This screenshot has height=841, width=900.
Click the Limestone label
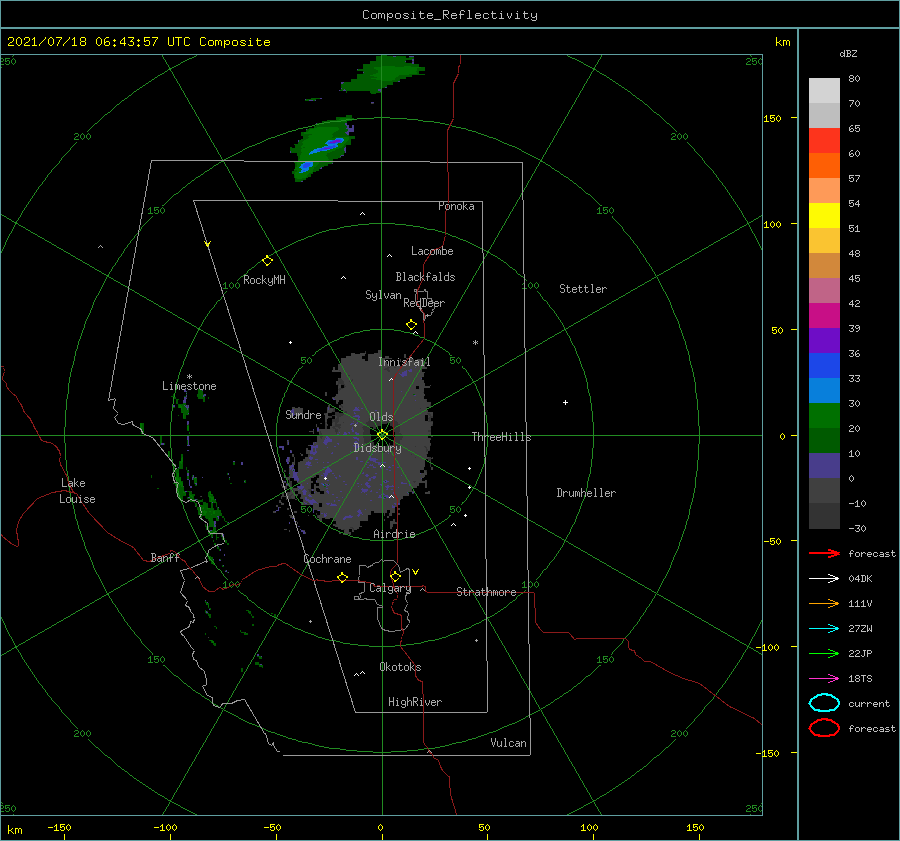(x=189, y=386)
